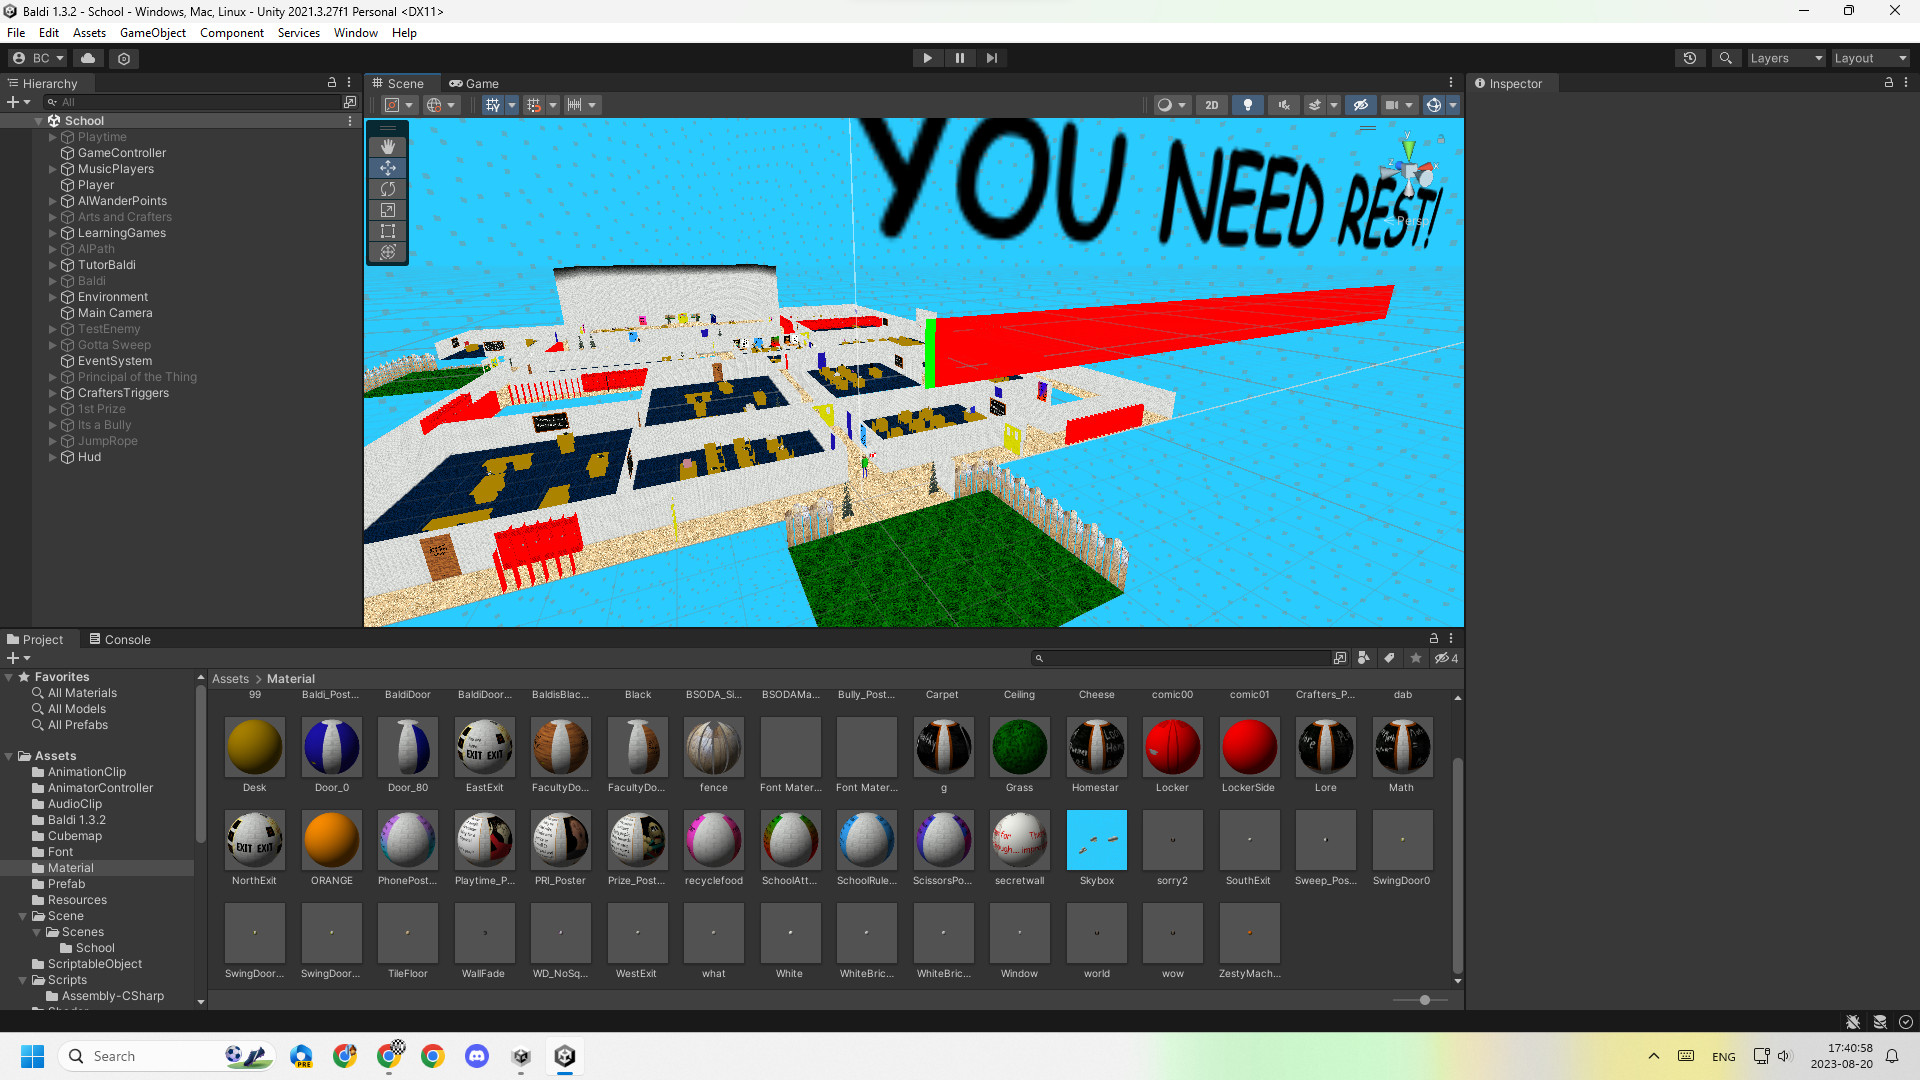
Task: Open favorites star in Project toolbar
Action: tap(1416, 658)
